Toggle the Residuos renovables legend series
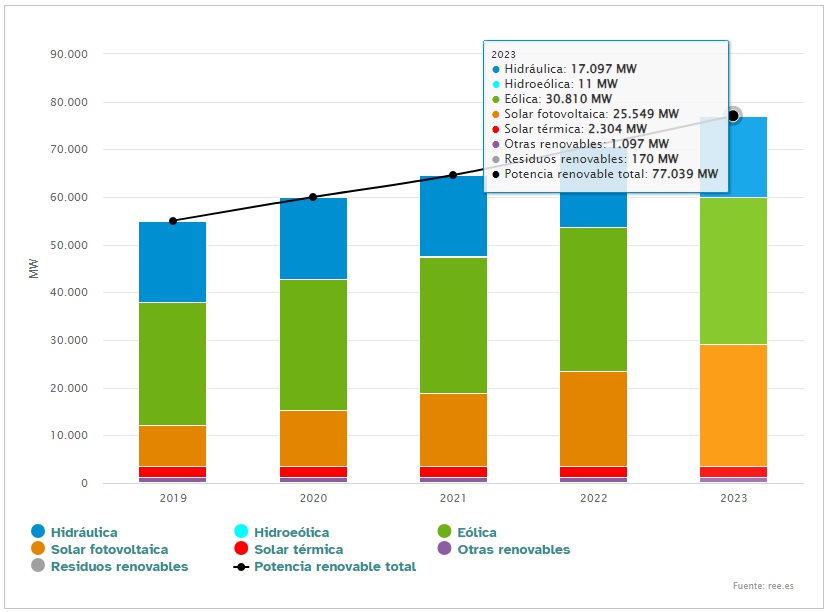831x612 pixels. tap(110, 566)
